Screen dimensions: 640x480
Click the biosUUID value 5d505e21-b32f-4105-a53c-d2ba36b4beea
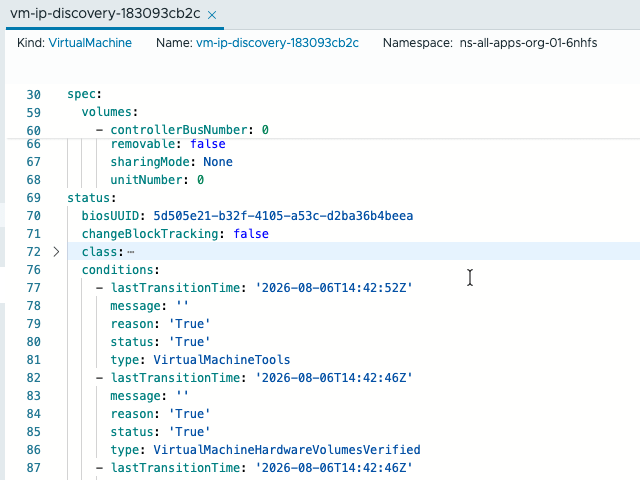click(283, 216)
